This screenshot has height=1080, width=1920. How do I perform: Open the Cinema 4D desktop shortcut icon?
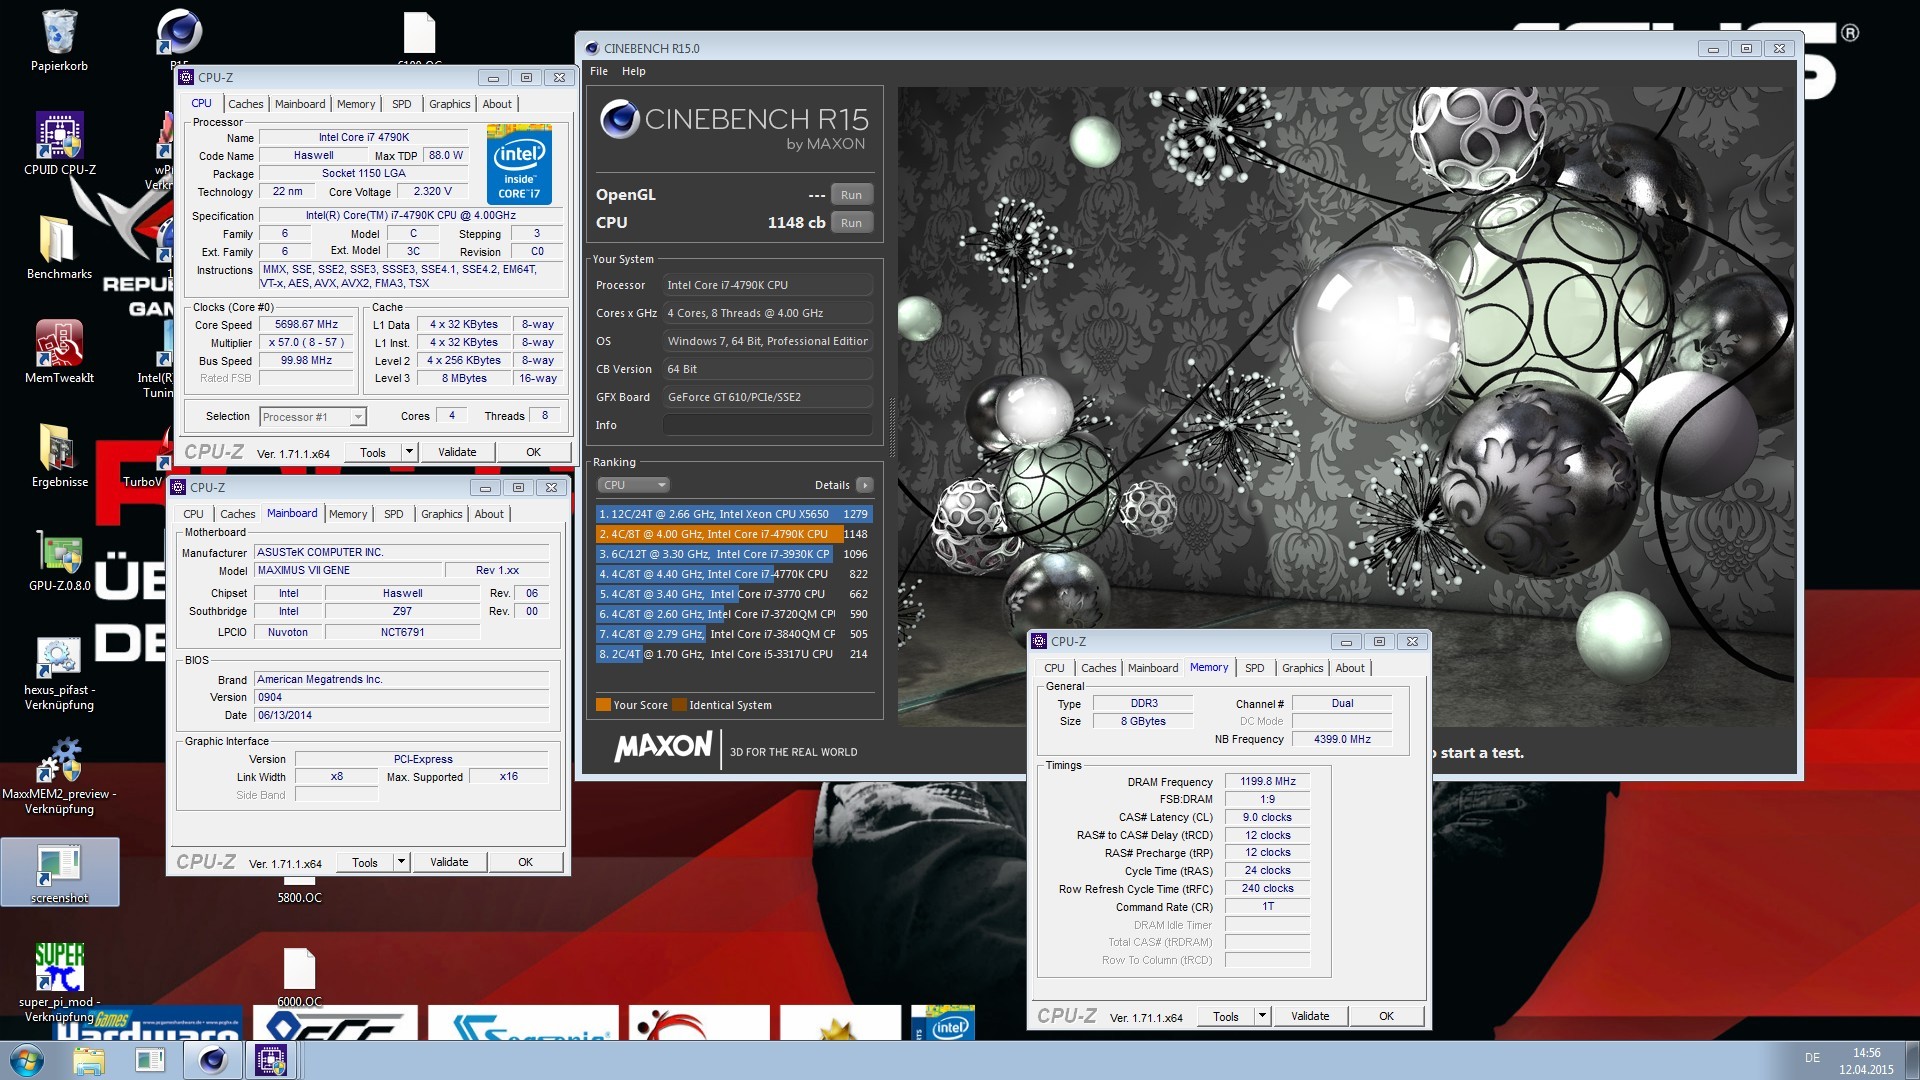click(179, 34)
